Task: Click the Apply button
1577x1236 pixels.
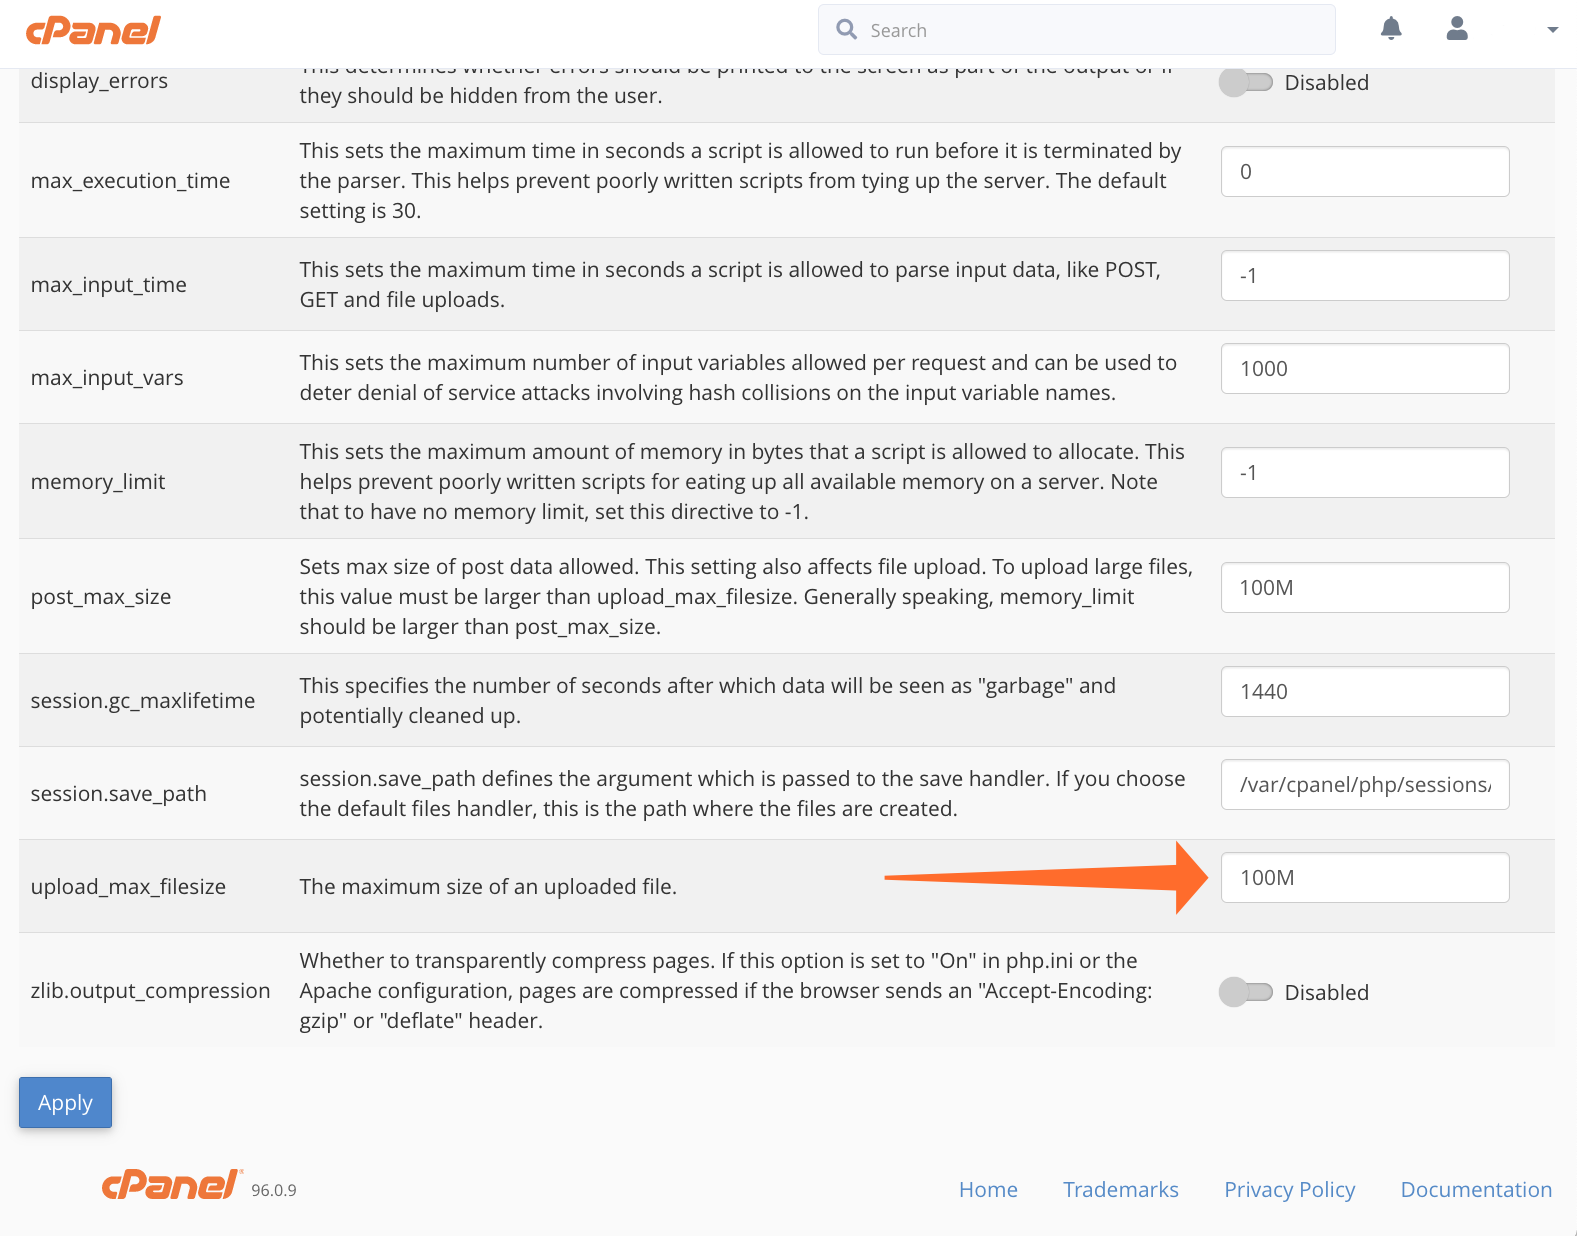Action: [65, 1102]
